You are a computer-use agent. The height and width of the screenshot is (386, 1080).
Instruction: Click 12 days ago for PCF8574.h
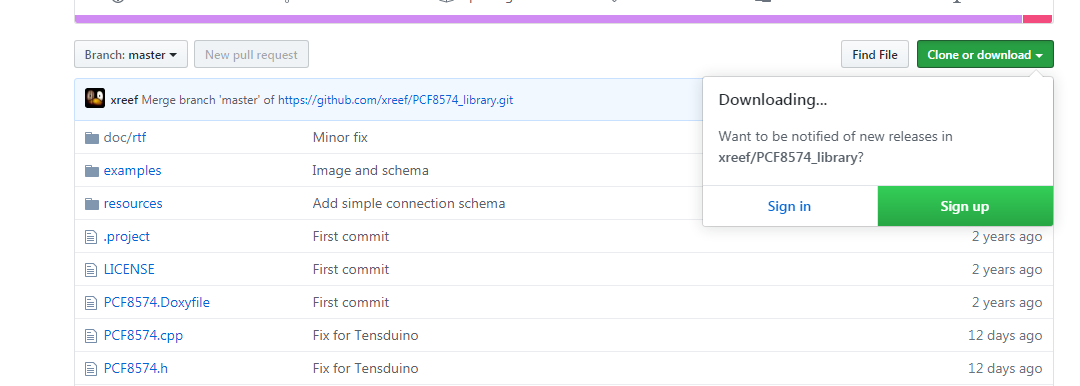[1005, 369]
